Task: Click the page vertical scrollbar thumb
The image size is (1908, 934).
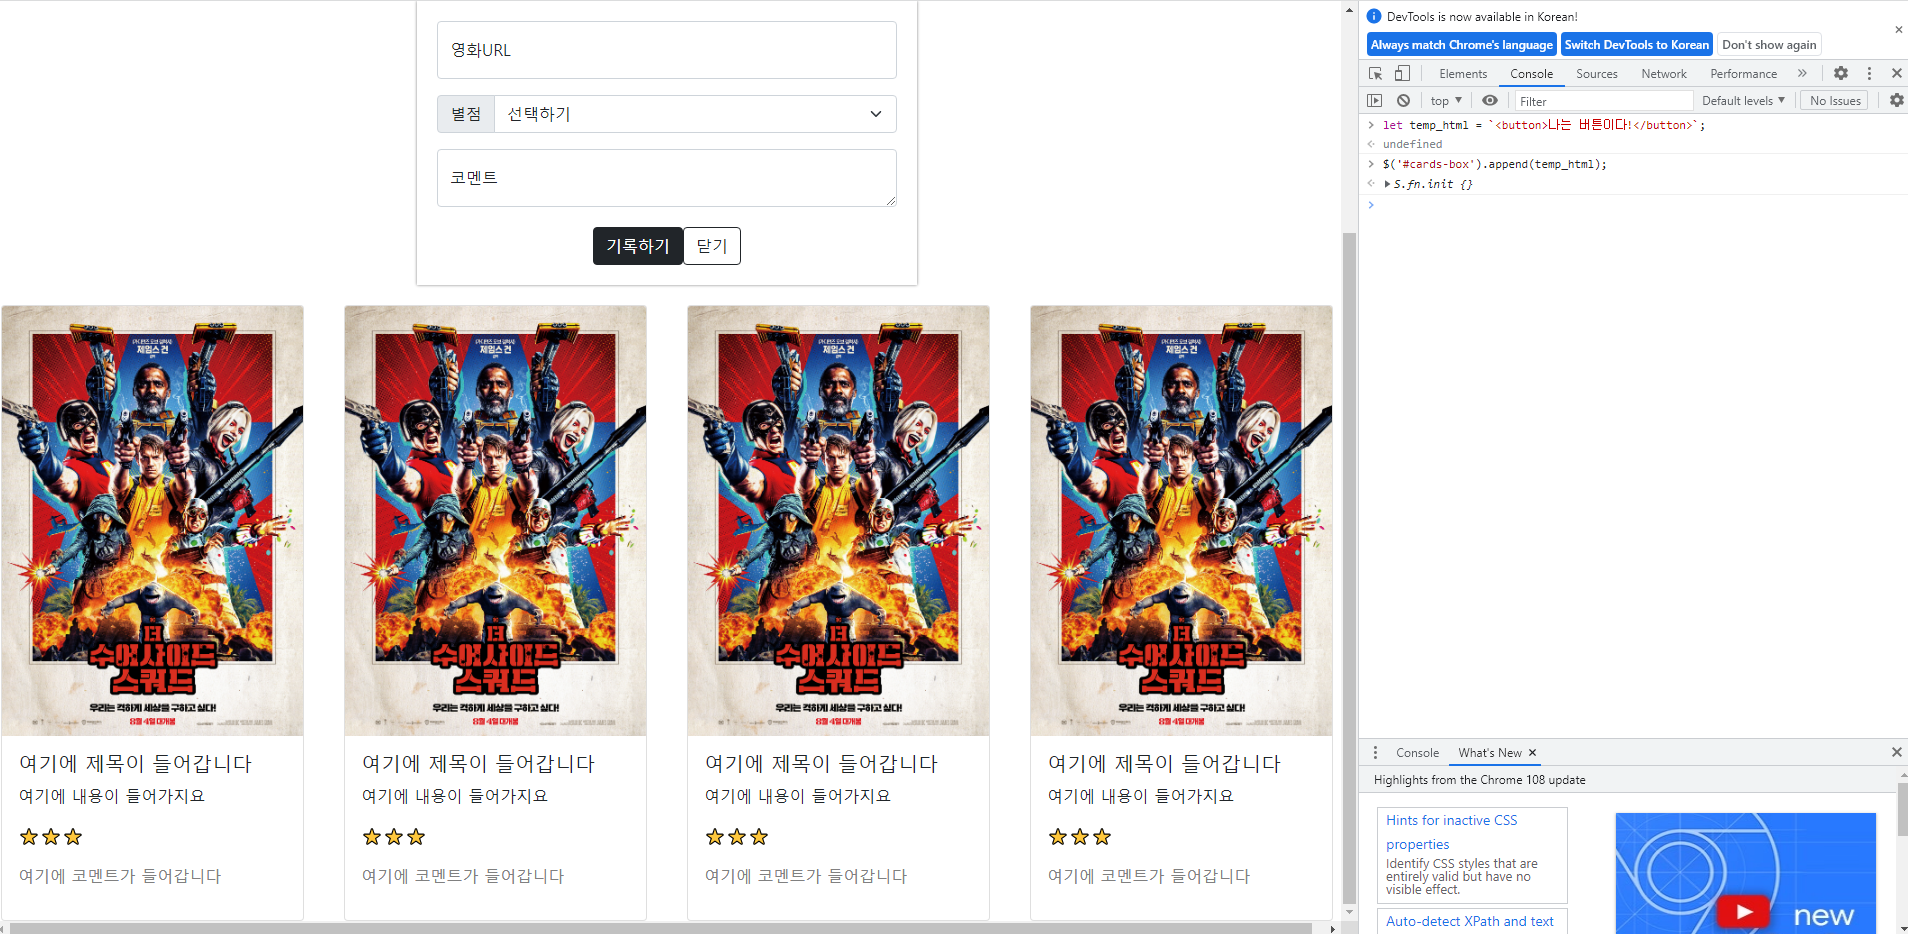Action: 1349,568
